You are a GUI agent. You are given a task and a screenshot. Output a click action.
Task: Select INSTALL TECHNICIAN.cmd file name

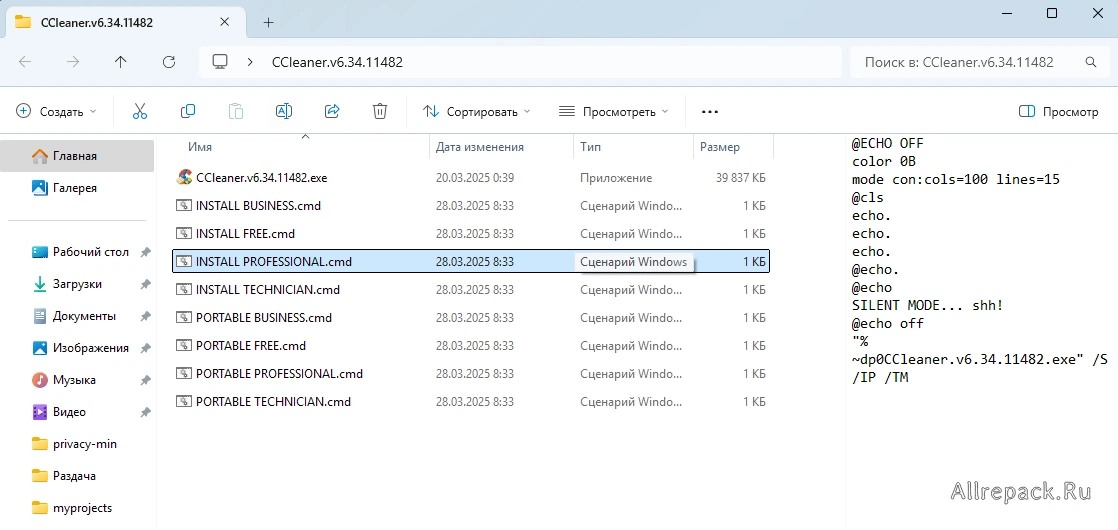pyautogui.click(x=267, y=290)
